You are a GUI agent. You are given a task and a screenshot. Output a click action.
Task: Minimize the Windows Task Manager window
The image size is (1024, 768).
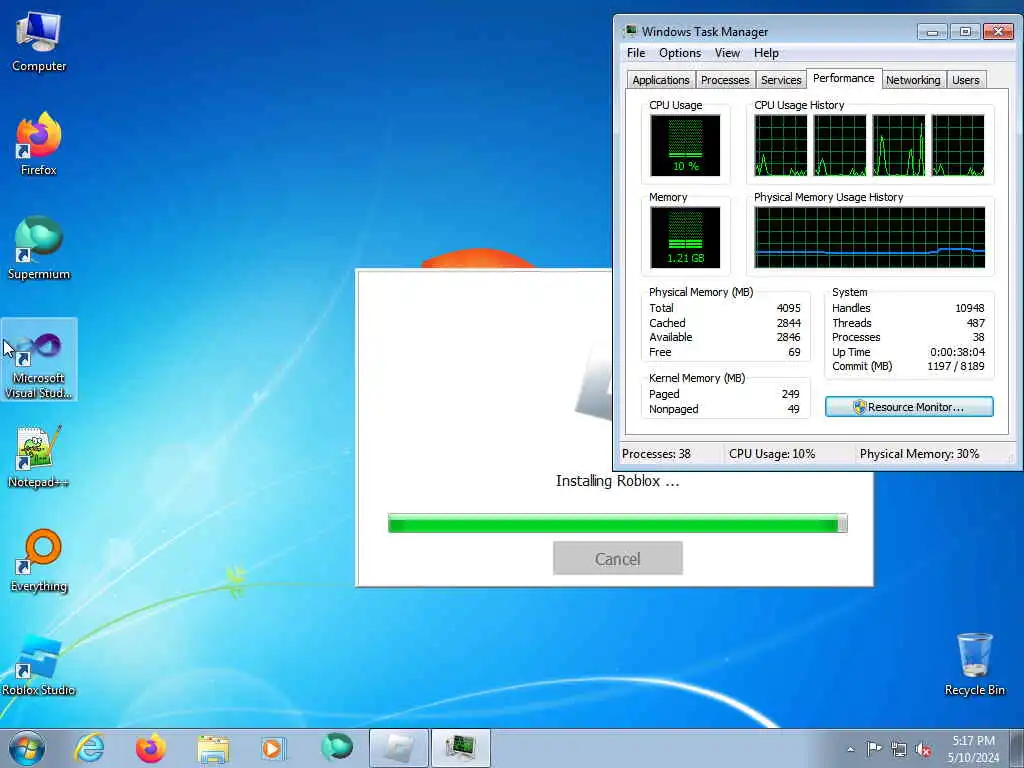click(x=932, y=31)
